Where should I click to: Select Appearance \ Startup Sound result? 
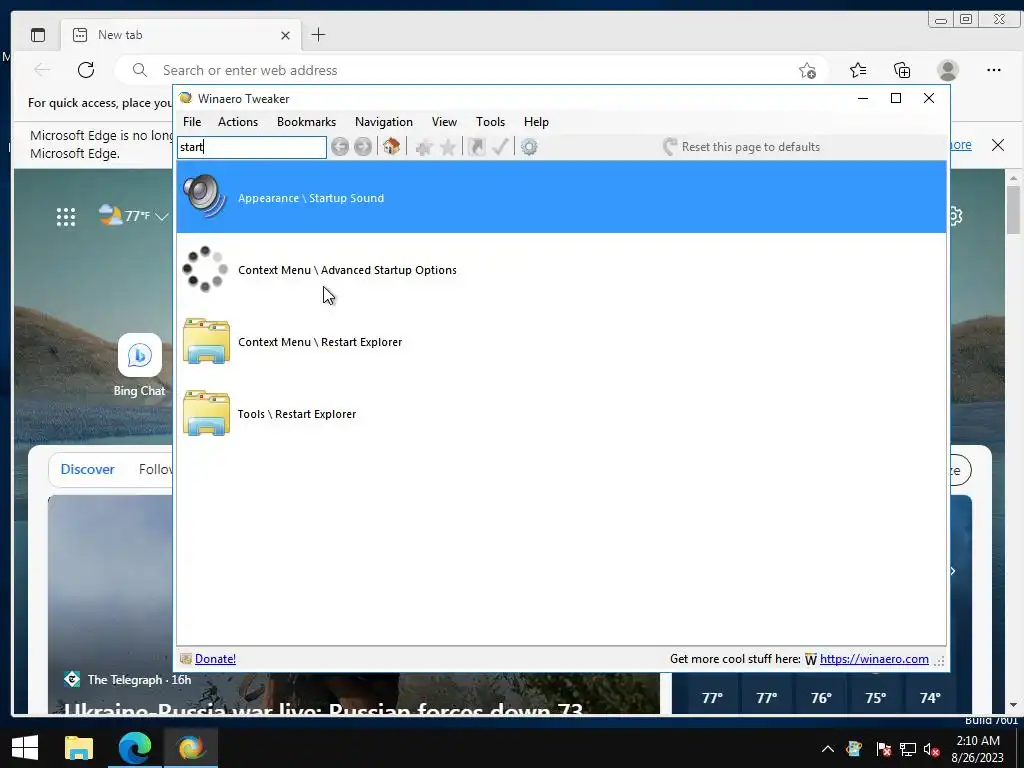click(x=561, y=197)
